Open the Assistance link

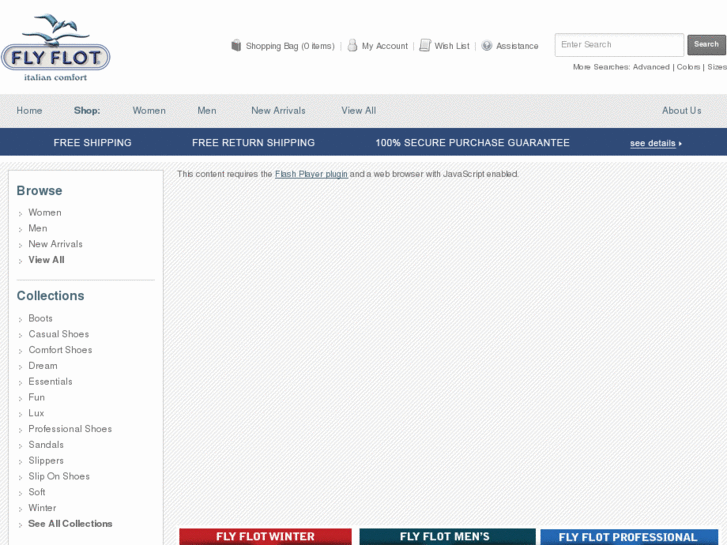[x=517, y=46]
